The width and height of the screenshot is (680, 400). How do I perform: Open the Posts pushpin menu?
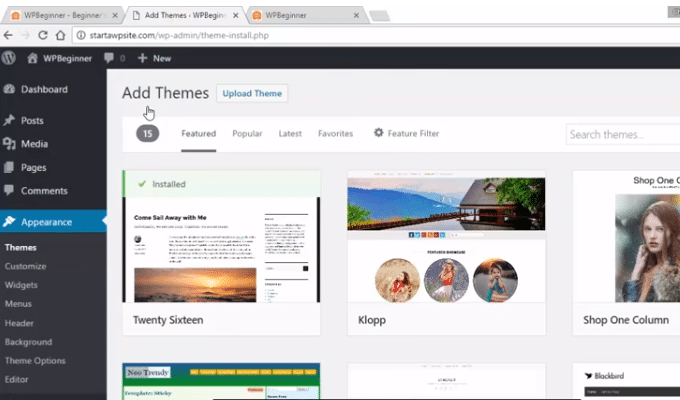(10, 120)
